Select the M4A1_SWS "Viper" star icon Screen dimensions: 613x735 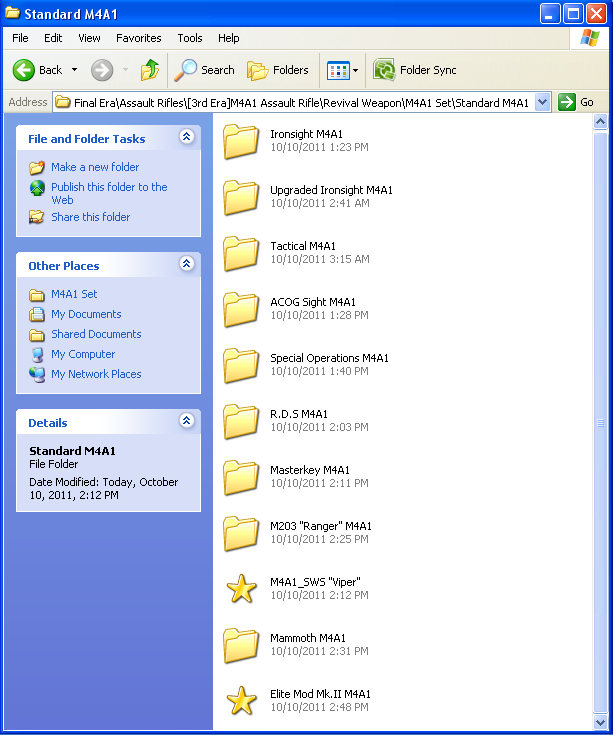(x=241, y=589)
